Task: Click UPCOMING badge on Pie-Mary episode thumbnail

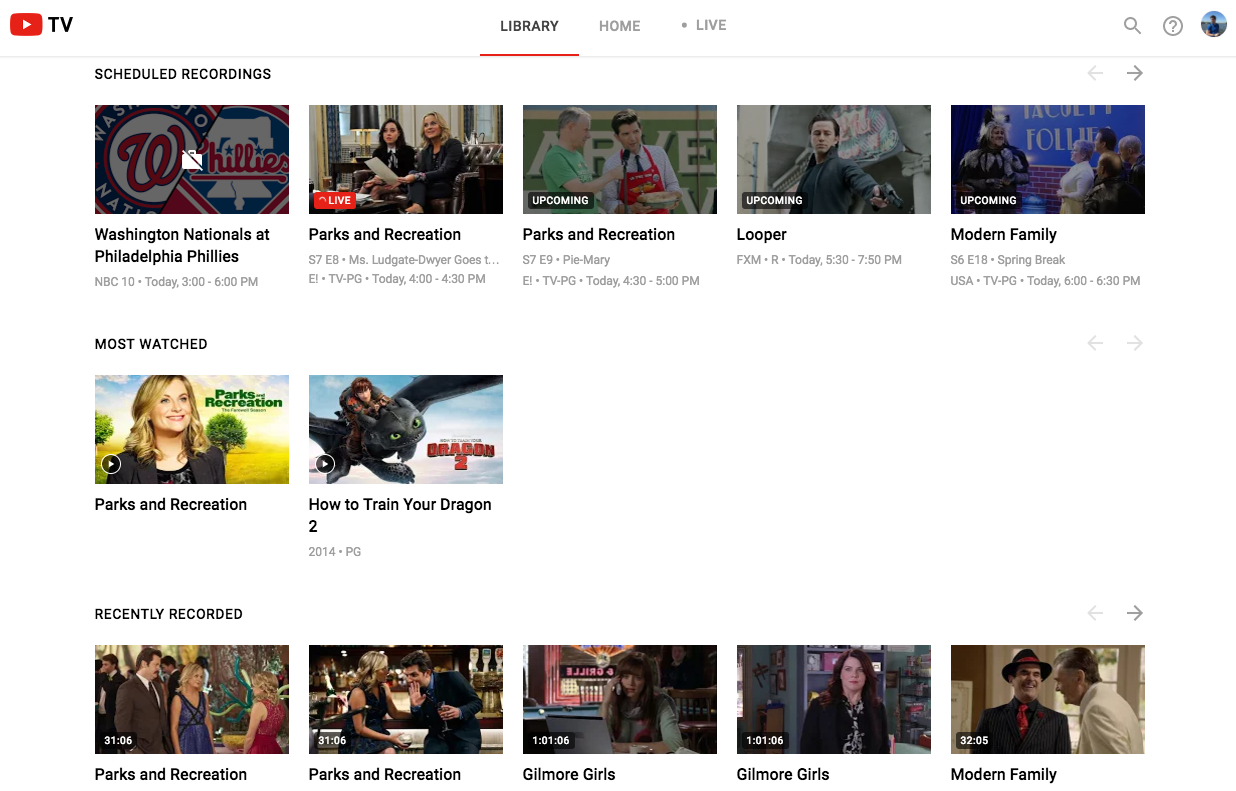Action: click(560, 200)
